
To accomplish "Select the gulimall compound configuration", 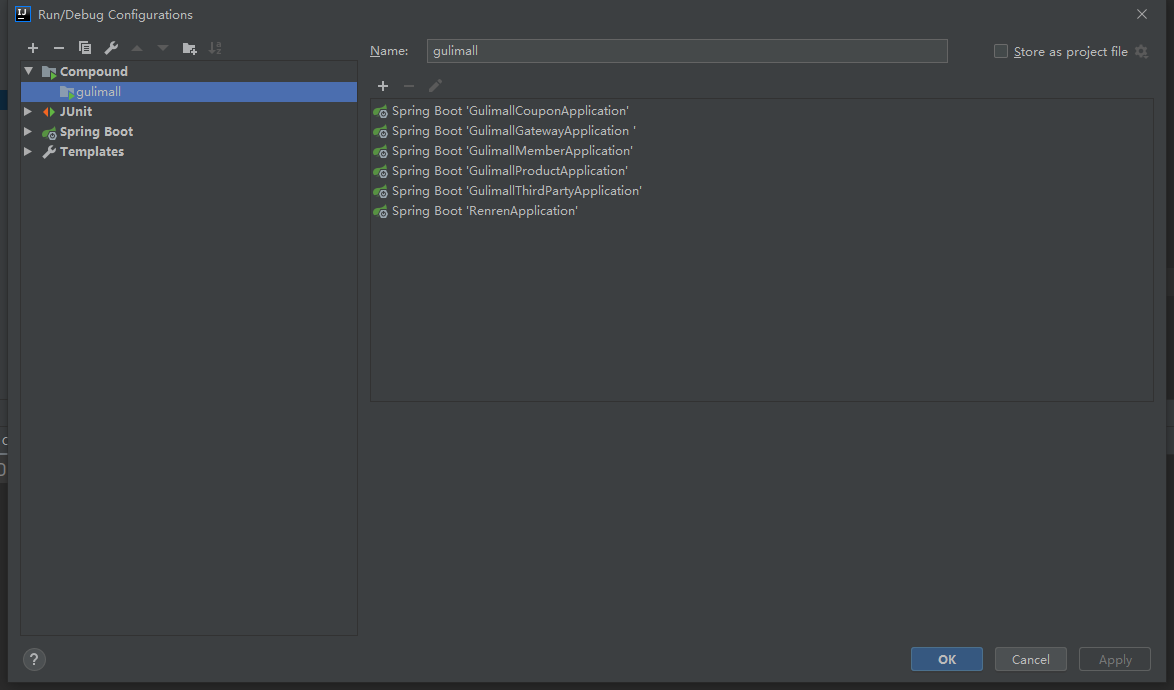I will pos(189,92).
